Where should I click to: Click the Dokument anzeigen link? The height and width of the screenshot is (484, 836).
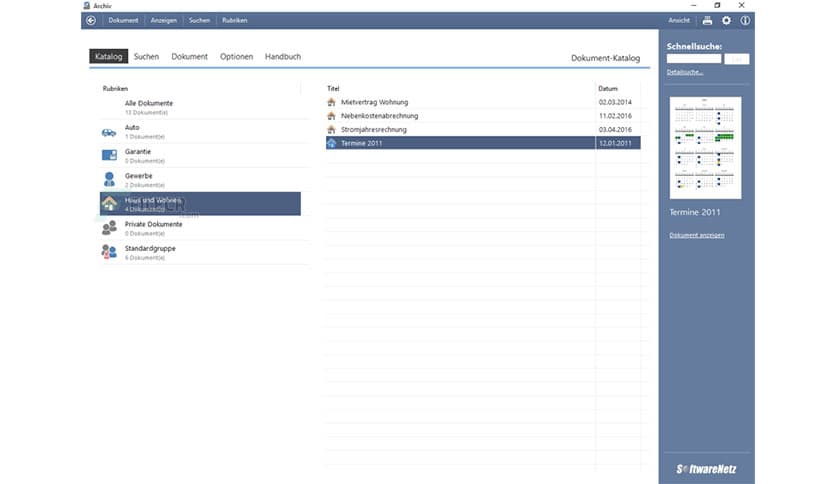coord(696,235)
